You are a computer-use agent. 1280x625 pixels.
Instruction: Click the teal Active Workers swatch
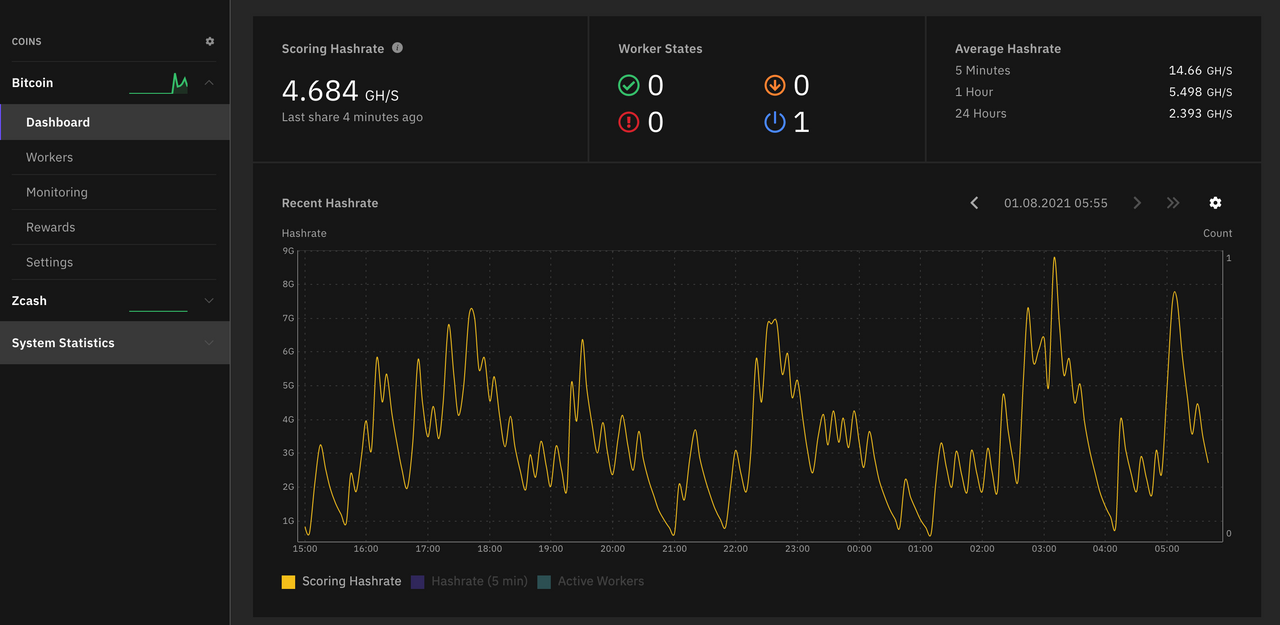click(544, 581)
